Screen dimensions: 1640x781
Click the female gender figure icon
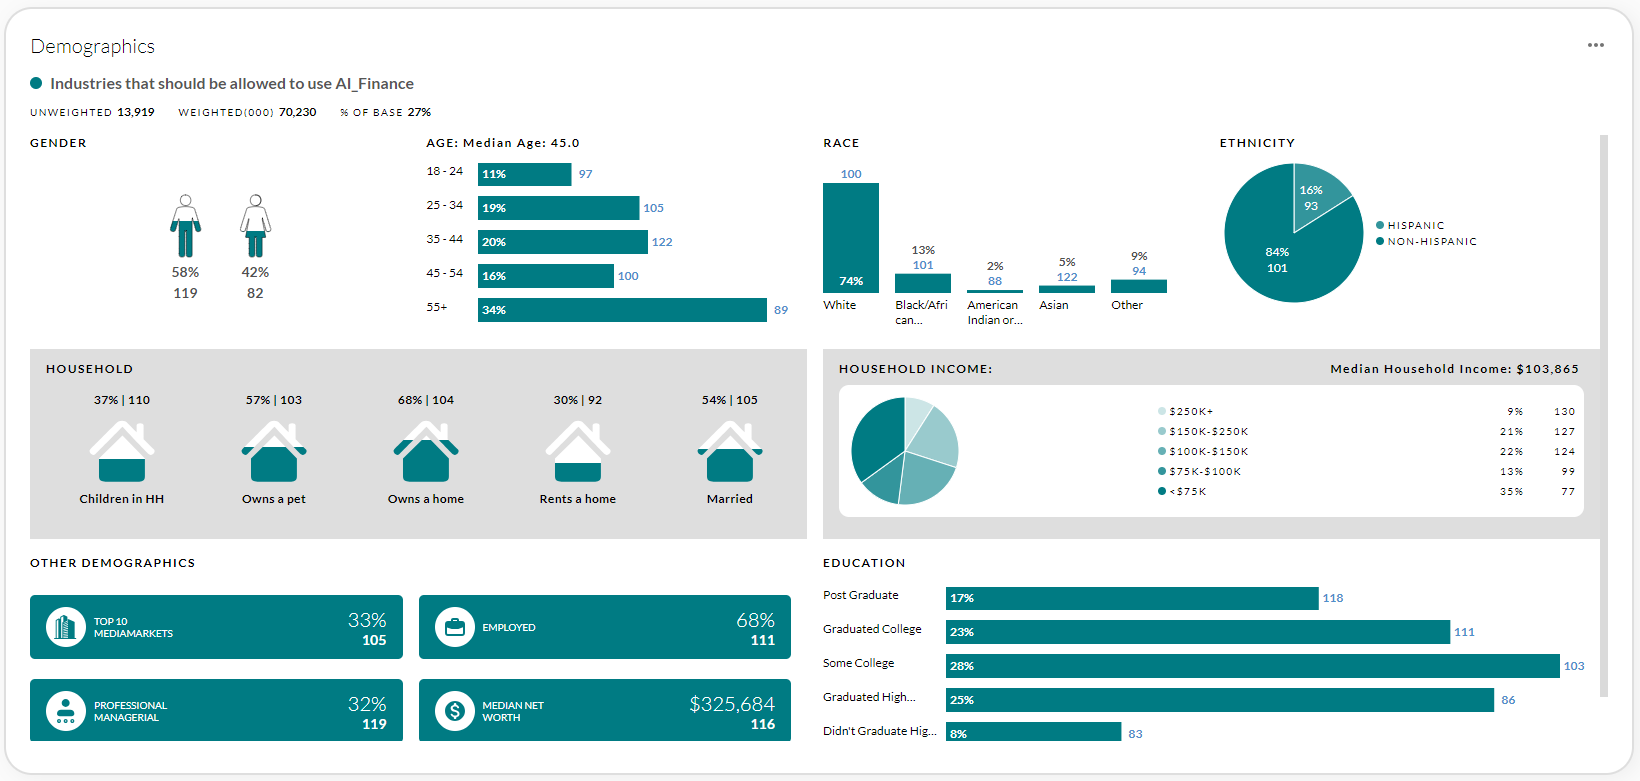click(255, 226)
